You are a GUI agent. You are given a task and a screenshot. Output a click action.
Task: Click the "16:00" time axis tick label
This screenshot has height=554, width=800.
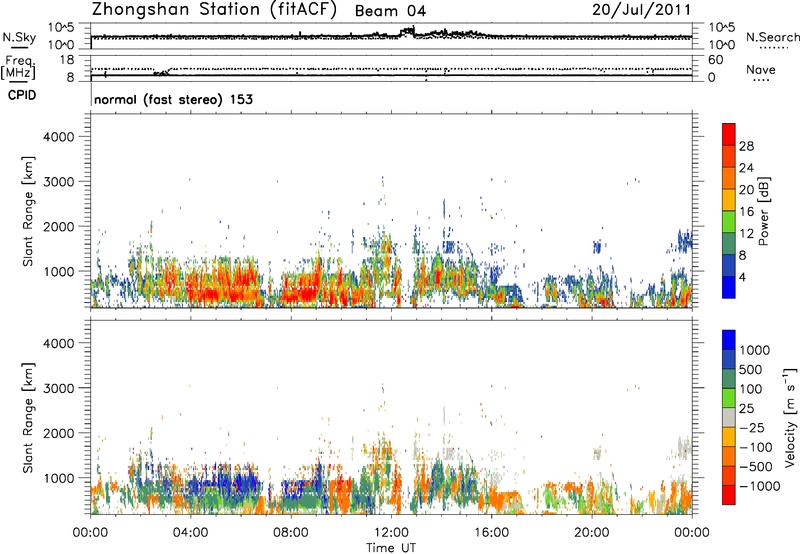[491, 533]
